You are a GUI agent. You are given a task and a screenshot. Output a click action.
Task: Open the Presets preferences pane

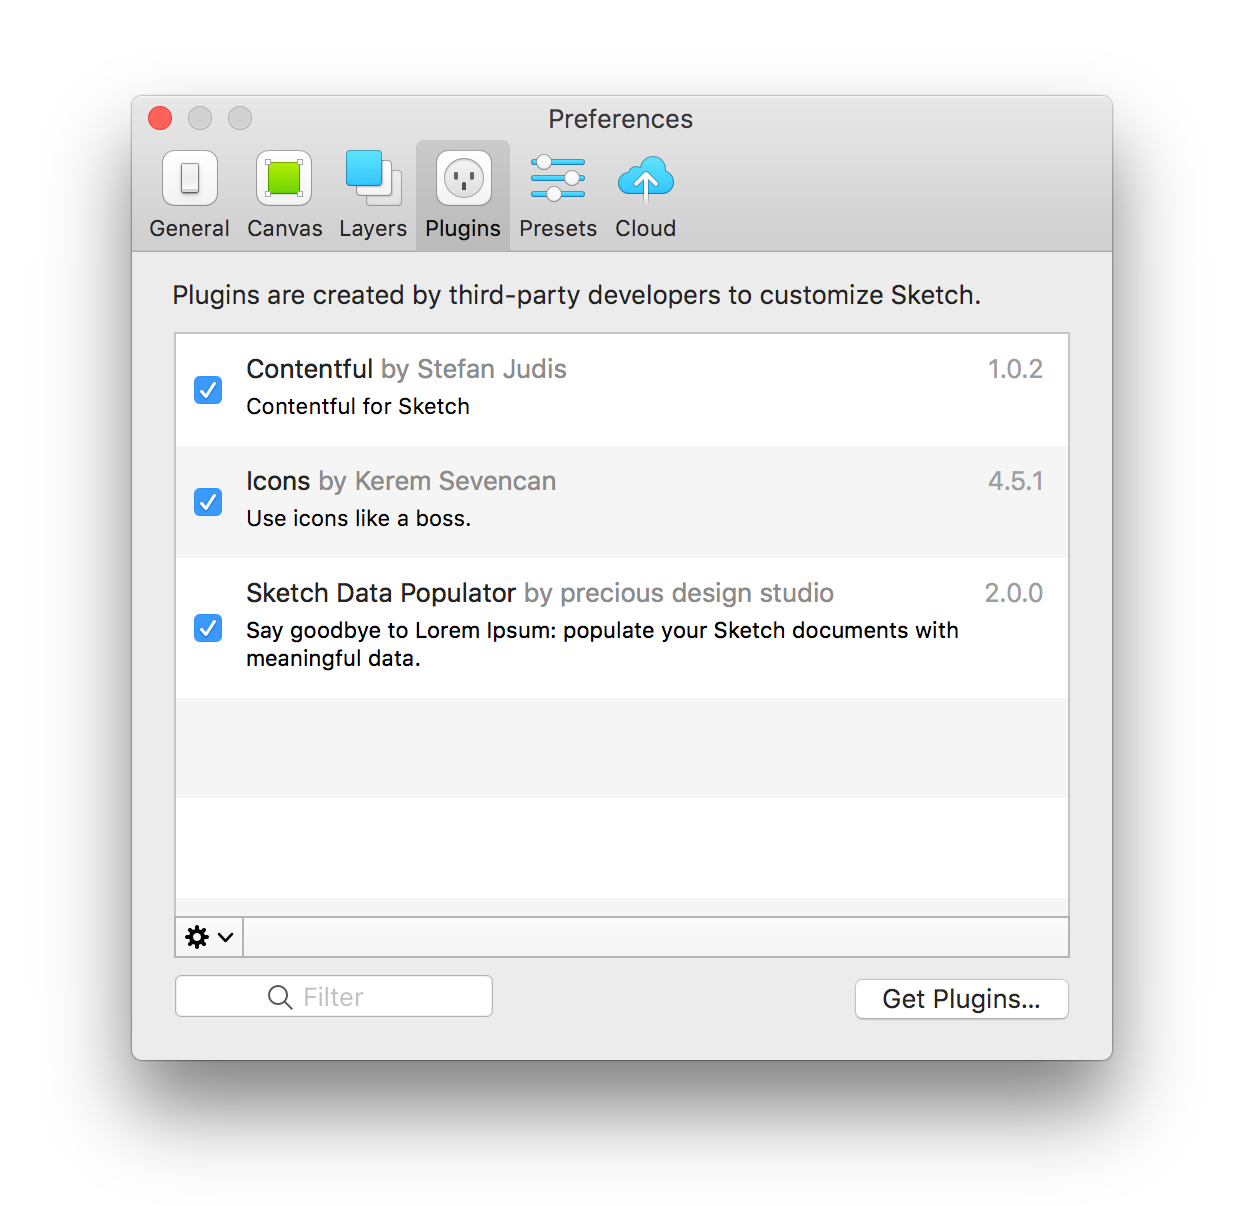[558, 195]
